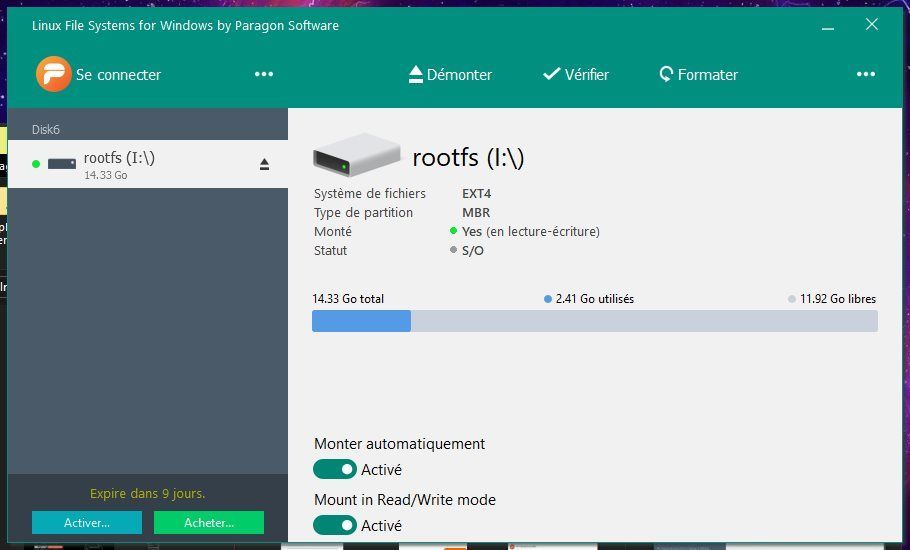Click 'Yes (en lecture-écriture)' mount status

pyautogui.click(x=530, y=231)
